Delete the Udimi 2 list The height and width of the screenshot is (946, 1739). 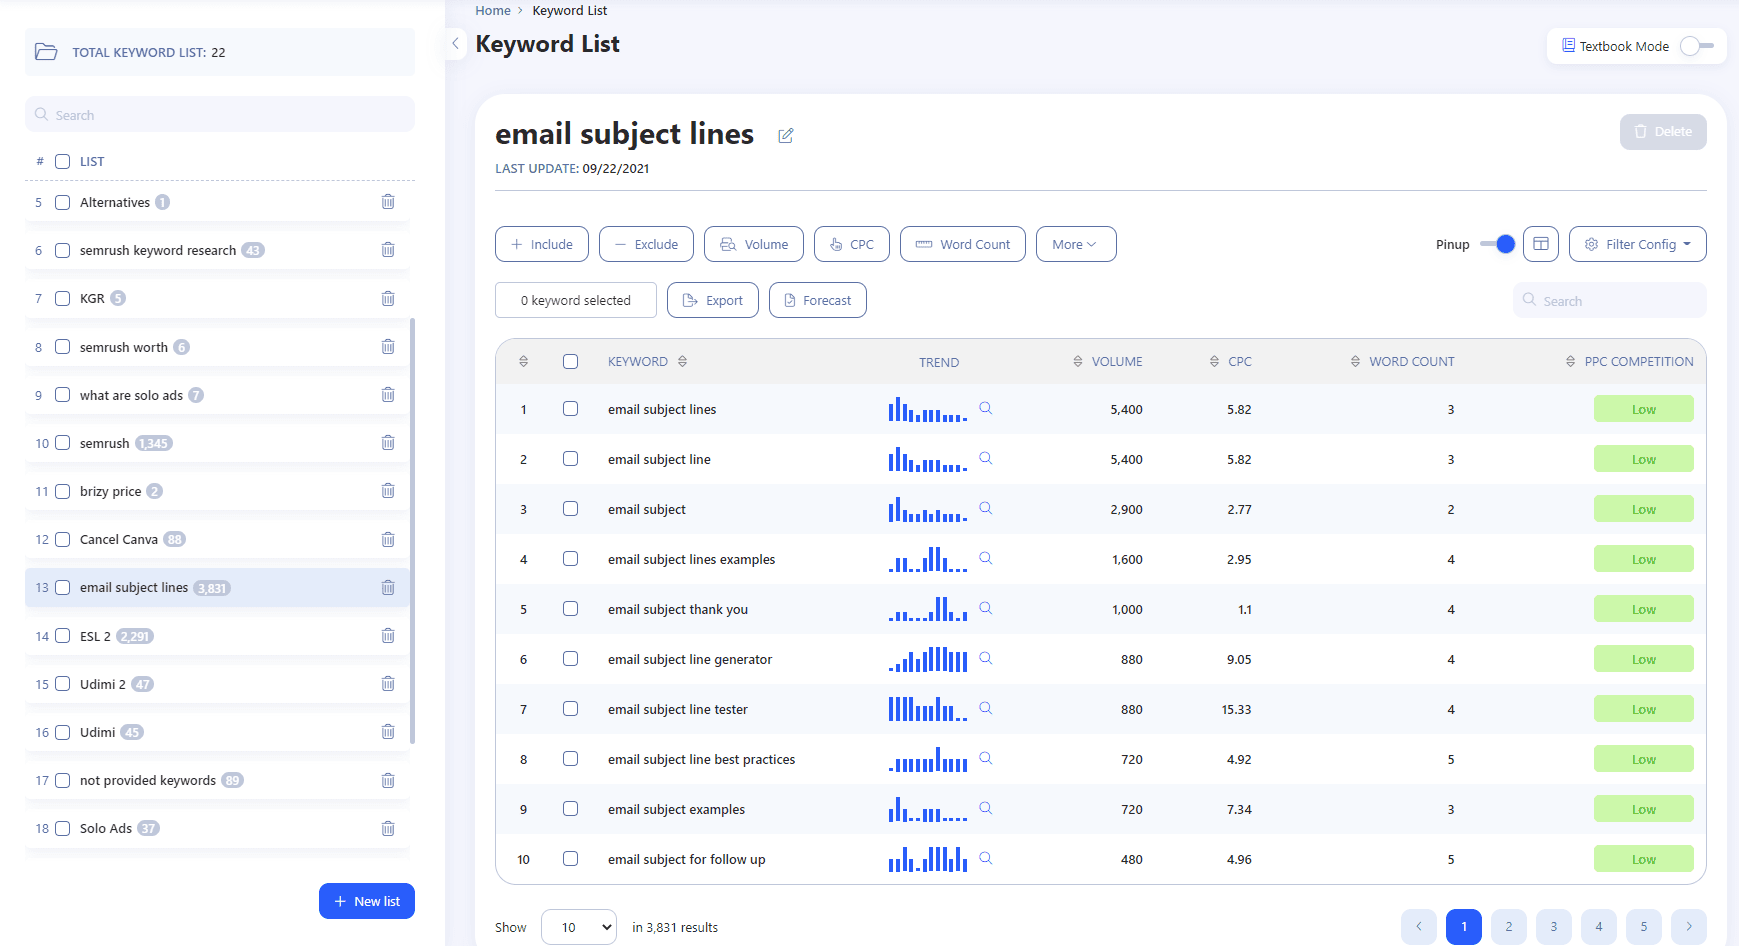click(x=388, y=684)
